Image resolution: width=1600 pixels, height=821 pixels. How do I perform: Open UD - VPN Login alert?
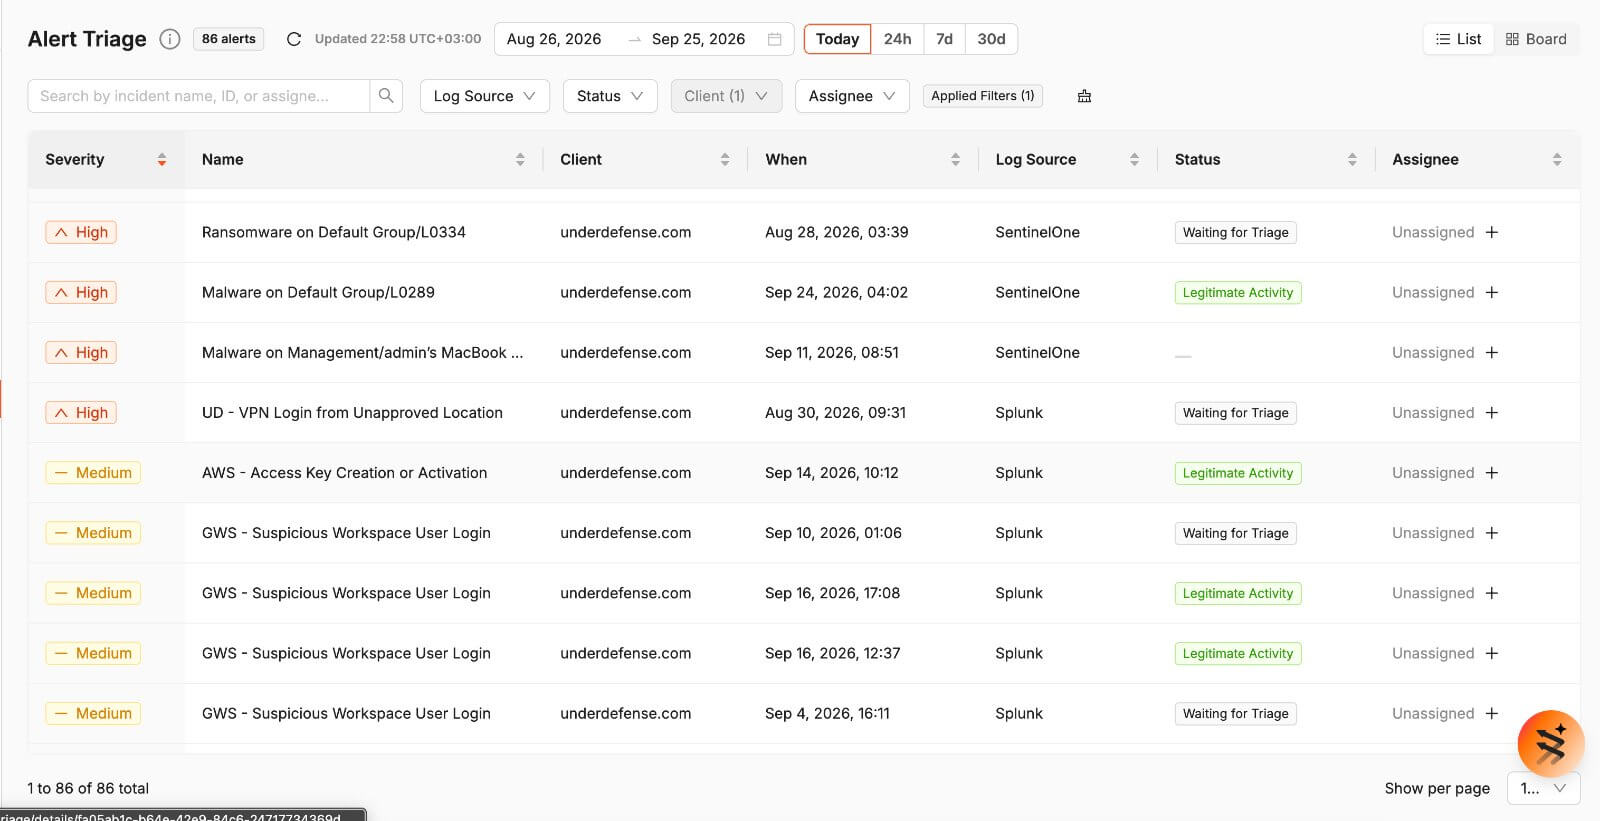[x=352, y=413]
